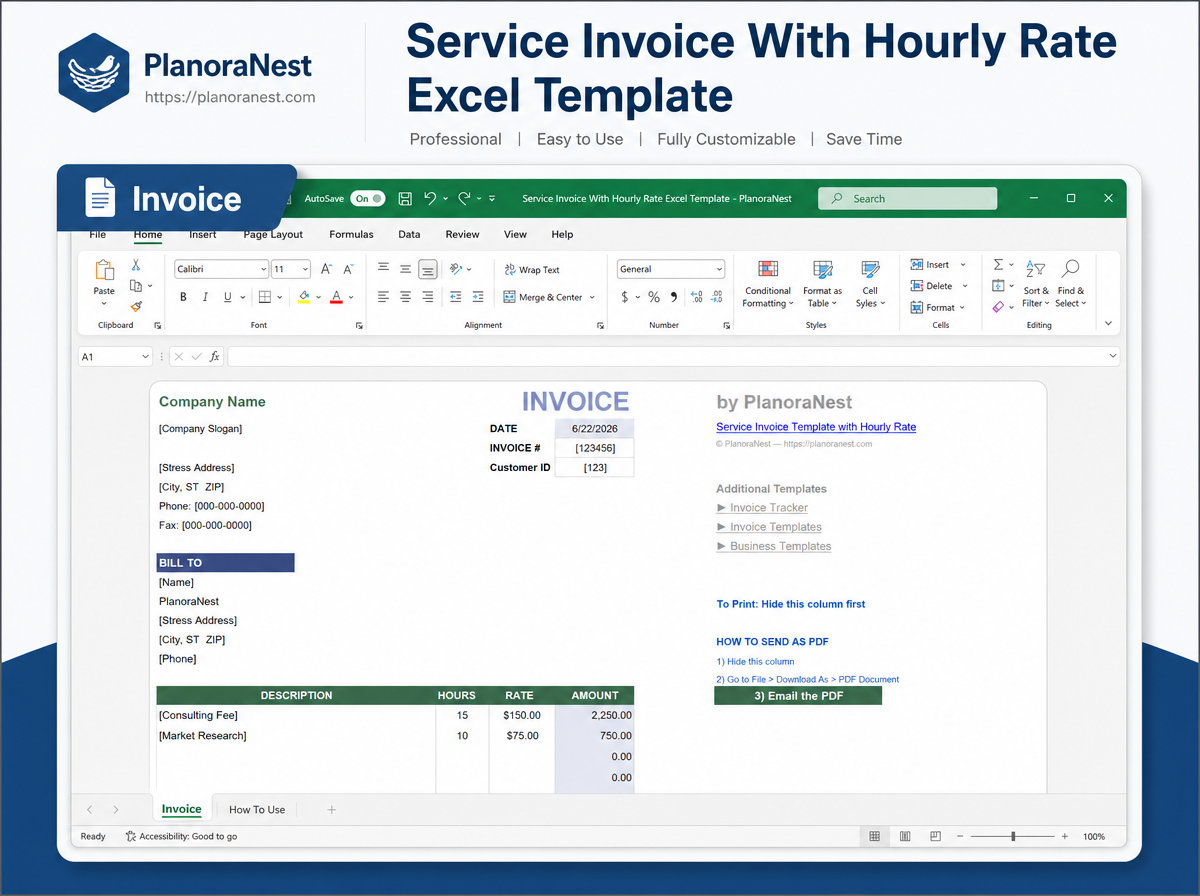Open Cell Styles dropdown
Viewport: 1200px width, 896px height.
(x=870, y=284)
